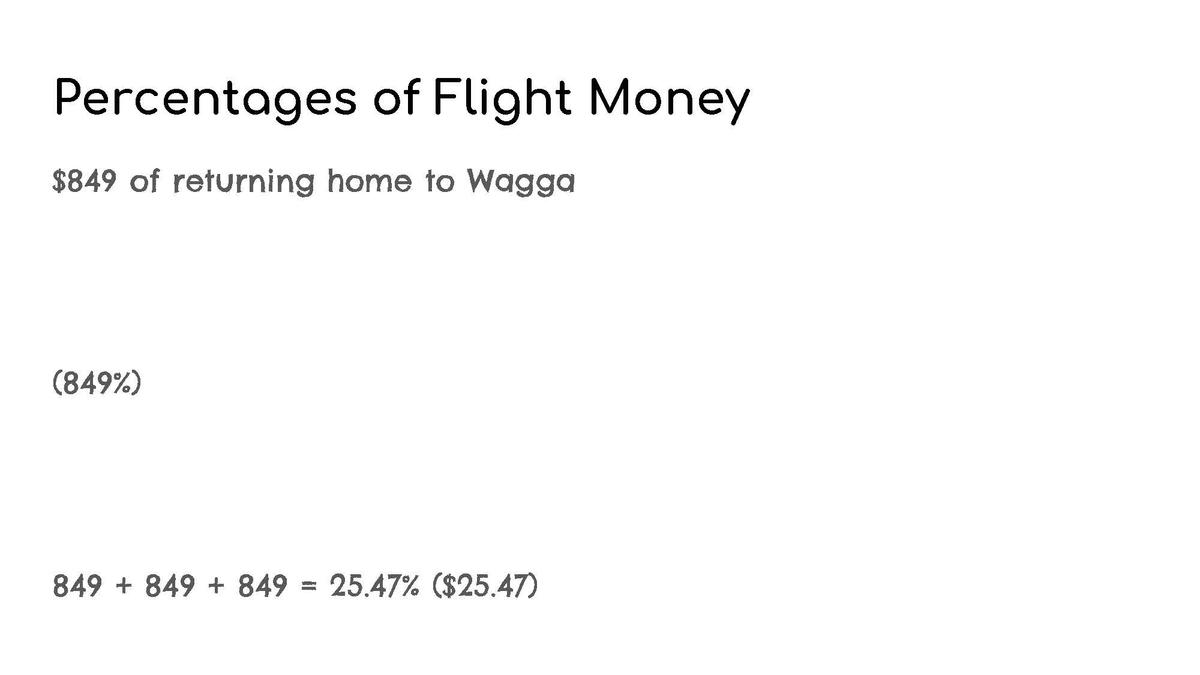Click the 25.47% result value
The image size is (1200, 675).
375,585
